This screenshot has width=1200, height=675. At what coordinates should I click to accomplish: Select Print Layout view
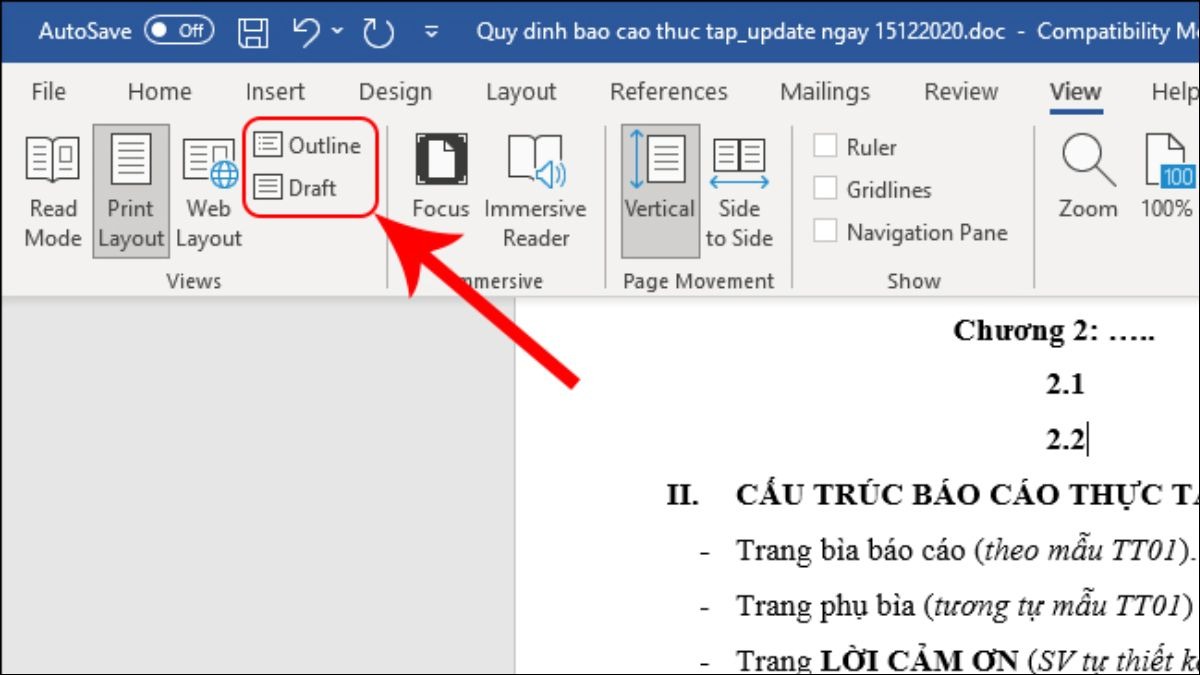click(x=131, y=192)
